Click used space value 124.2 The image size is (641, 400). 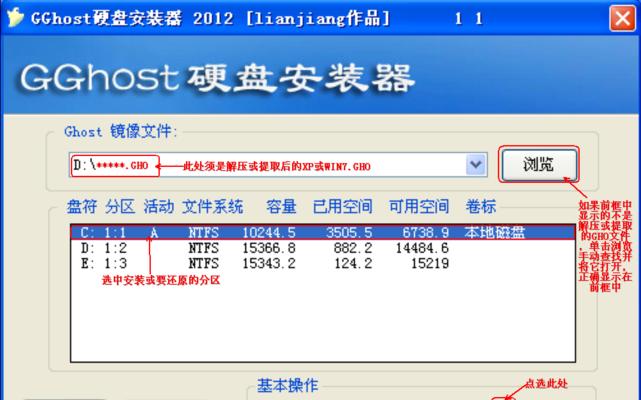pos(353,263)
